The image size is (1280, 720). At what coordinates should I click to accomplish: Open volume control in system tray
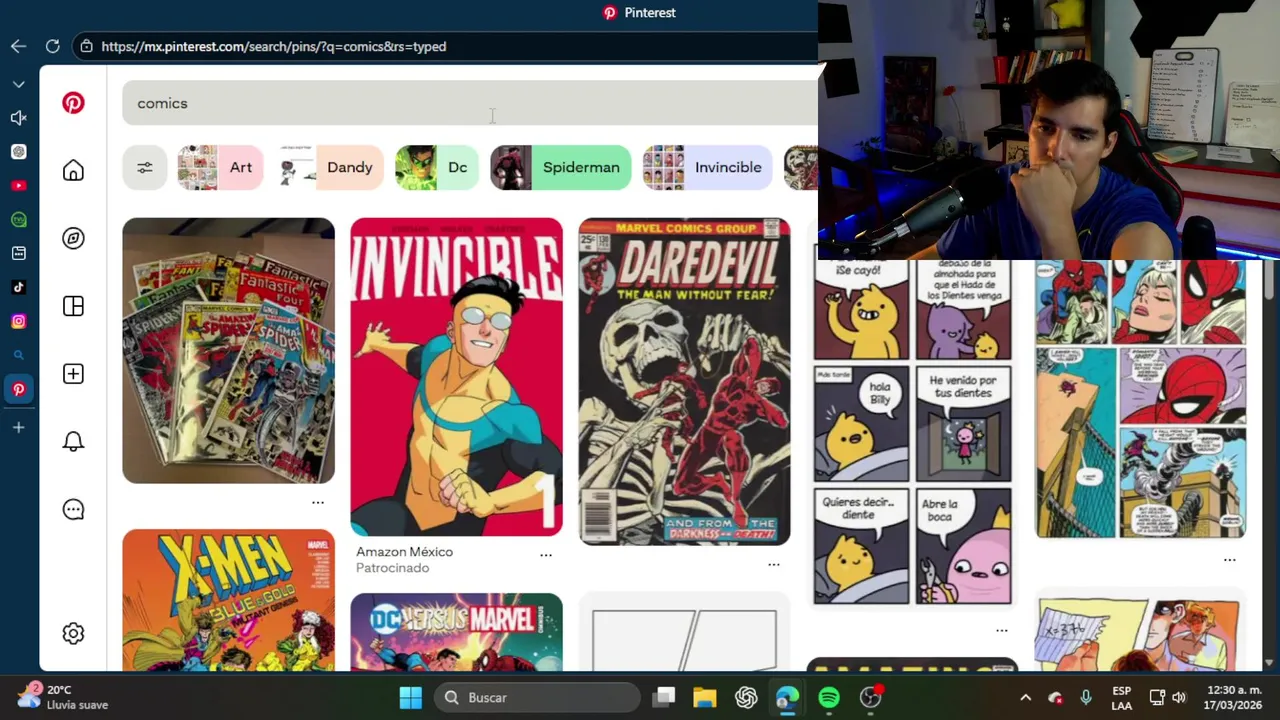click(1179, 697)
